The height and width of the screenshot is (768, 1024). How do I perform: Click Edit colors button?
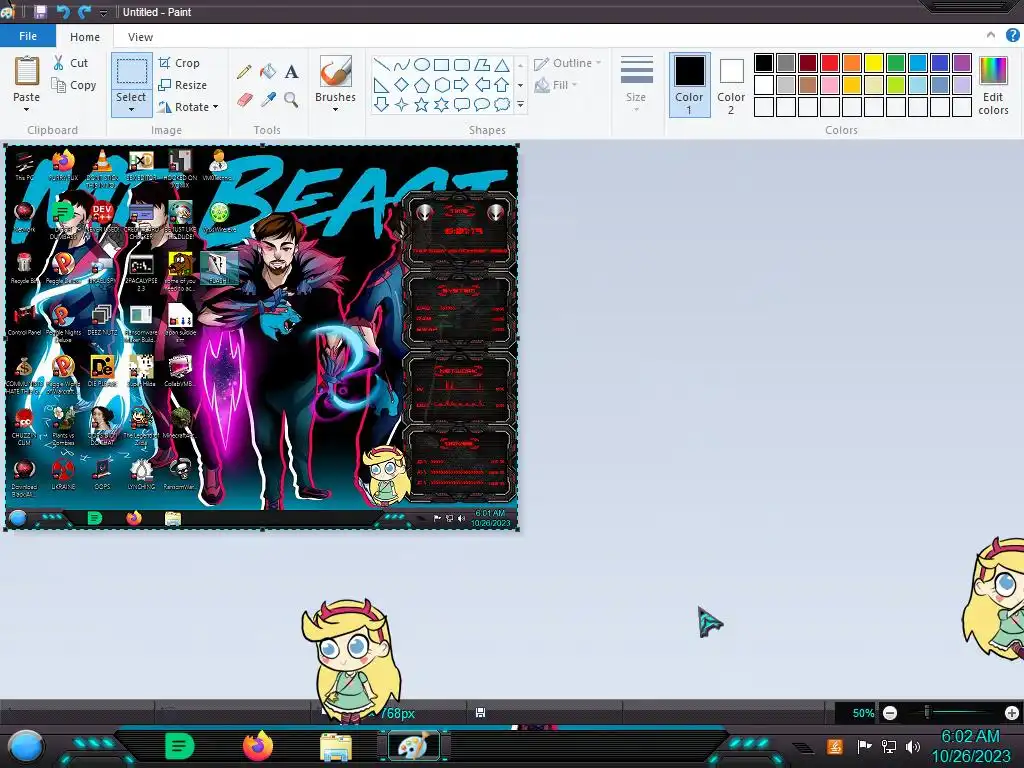point(993,85)
